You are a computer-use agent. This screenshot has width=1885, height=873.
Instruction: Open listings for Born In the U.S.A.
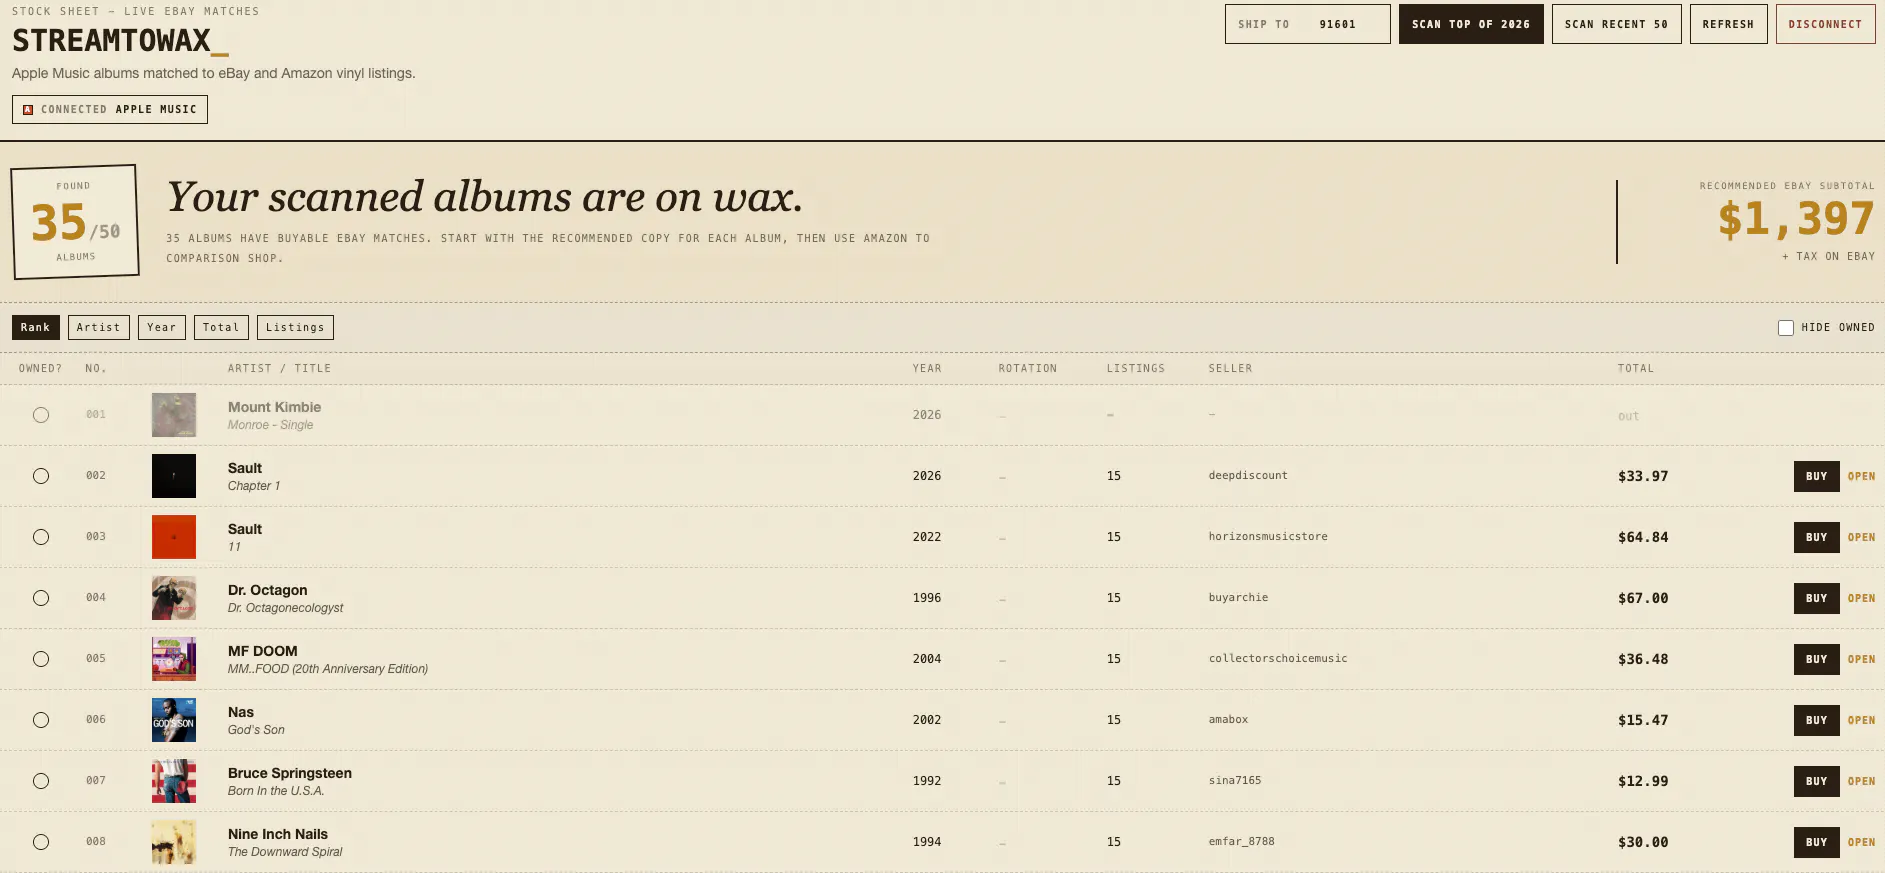pyautogui.click(x=1861, y=781)
